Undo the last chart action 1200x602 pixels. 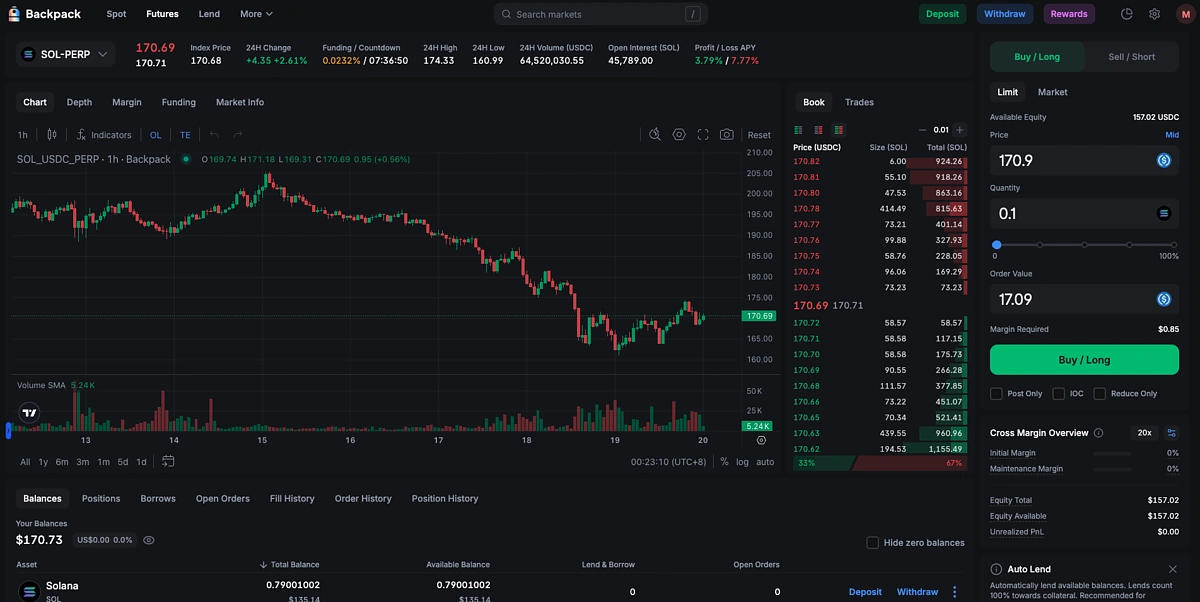(x=214, y=135)
